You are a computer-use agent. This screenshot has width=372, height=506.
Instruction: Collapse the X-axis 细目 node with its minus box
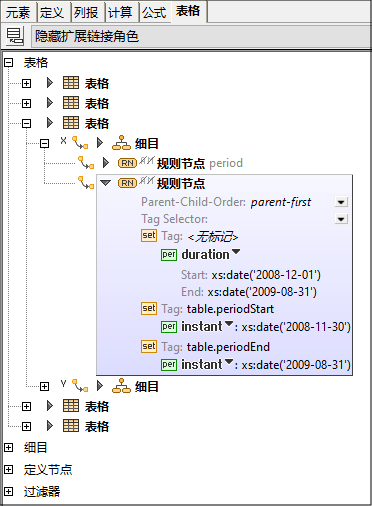[x=44, y=144]
